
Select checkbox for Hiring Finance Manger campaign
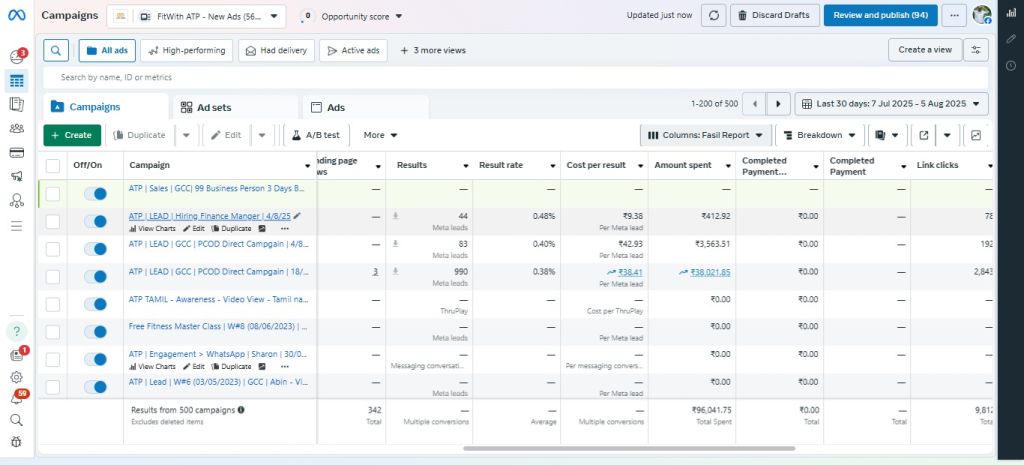pos(53,222)
